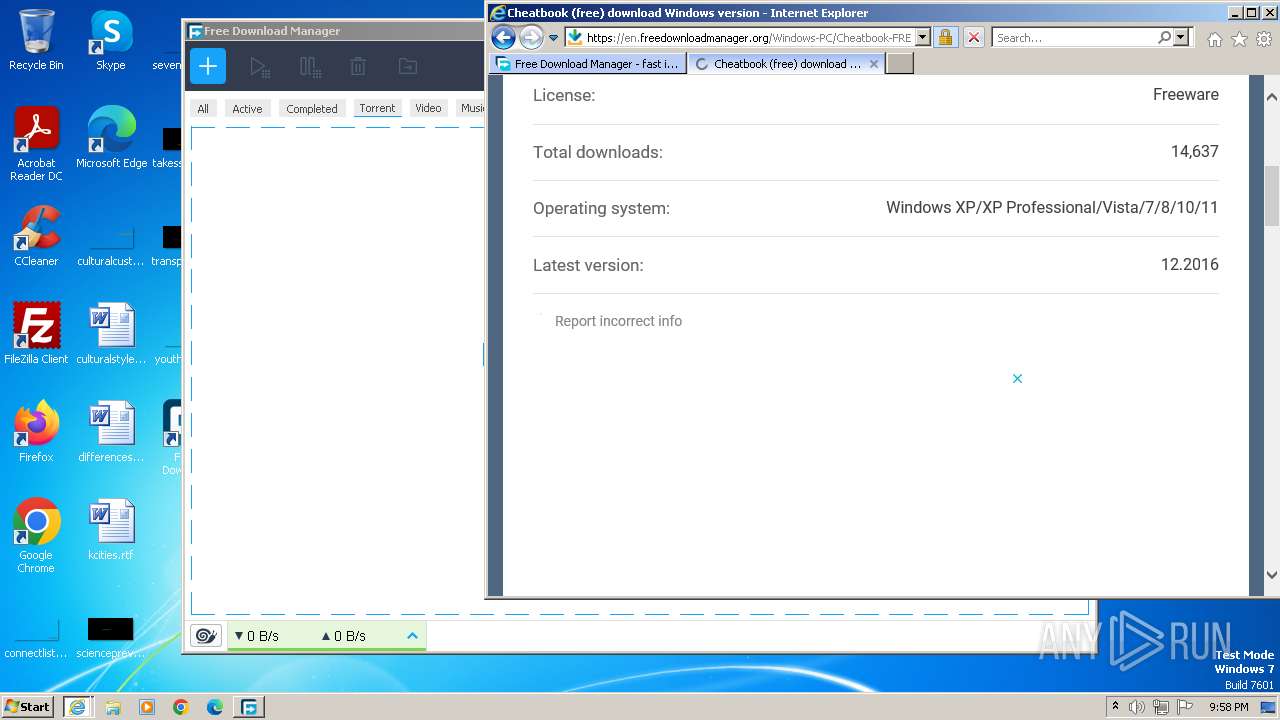Open Windows Media Player from the taskbar
The height and width of the screenshot is (720, 1280).
(x=147, y=707)
